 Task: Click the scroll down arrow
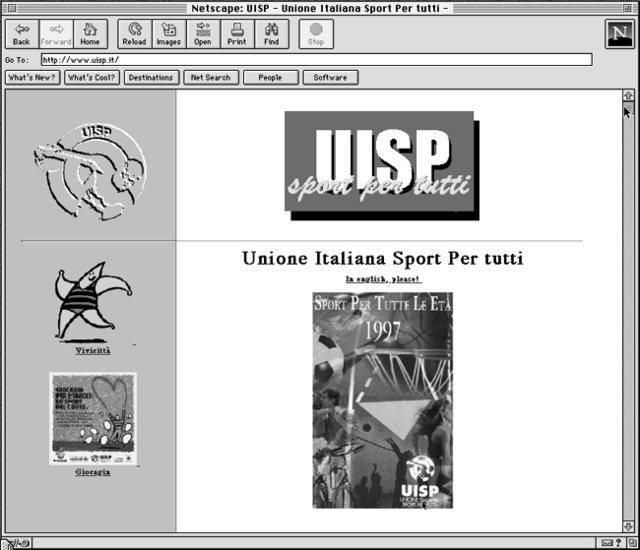(x=628, y=527)
